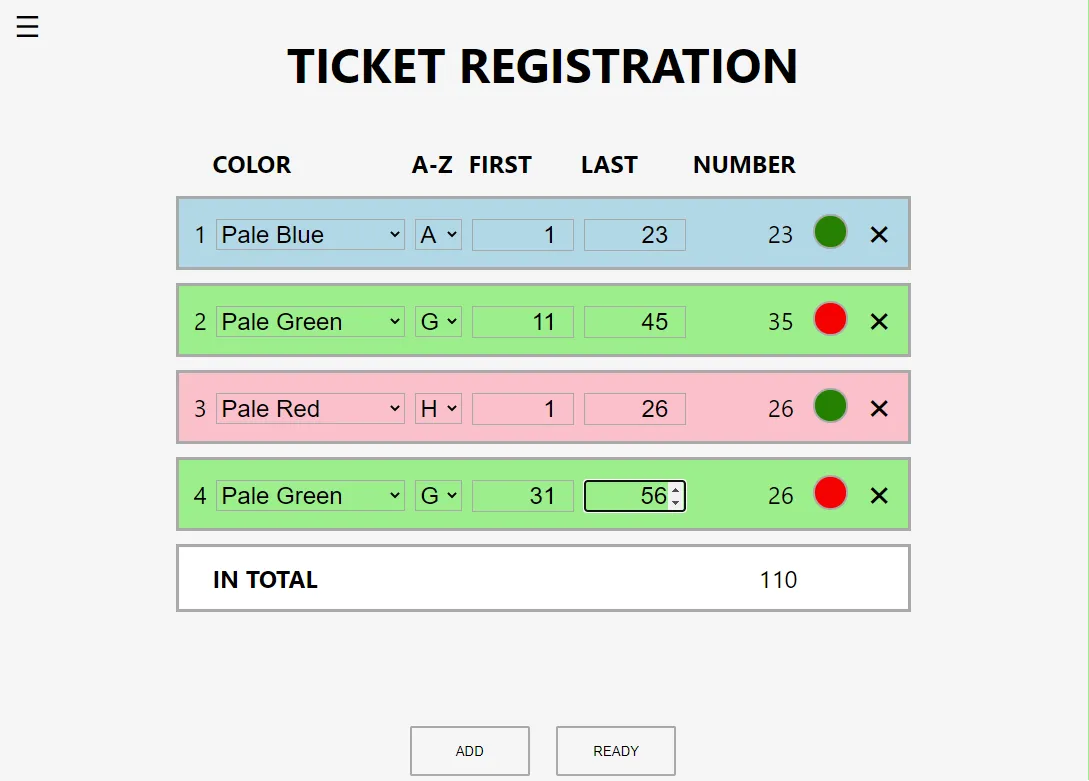Open row 4 letter G dropdown
The width and height of the screenshot is (1089, 781).
pyautogui.click(x=438, y=495)
